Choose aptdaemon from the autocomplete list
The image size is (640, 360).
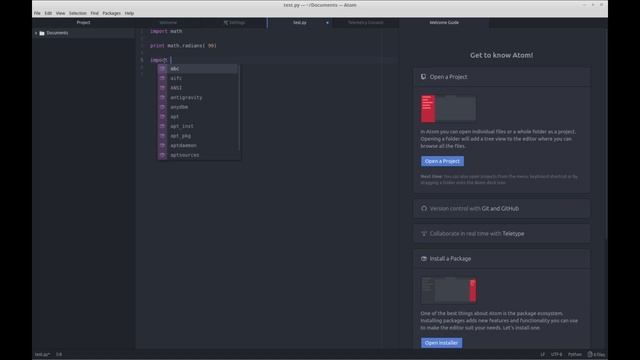pyautogui.click(x=198, y=145)
